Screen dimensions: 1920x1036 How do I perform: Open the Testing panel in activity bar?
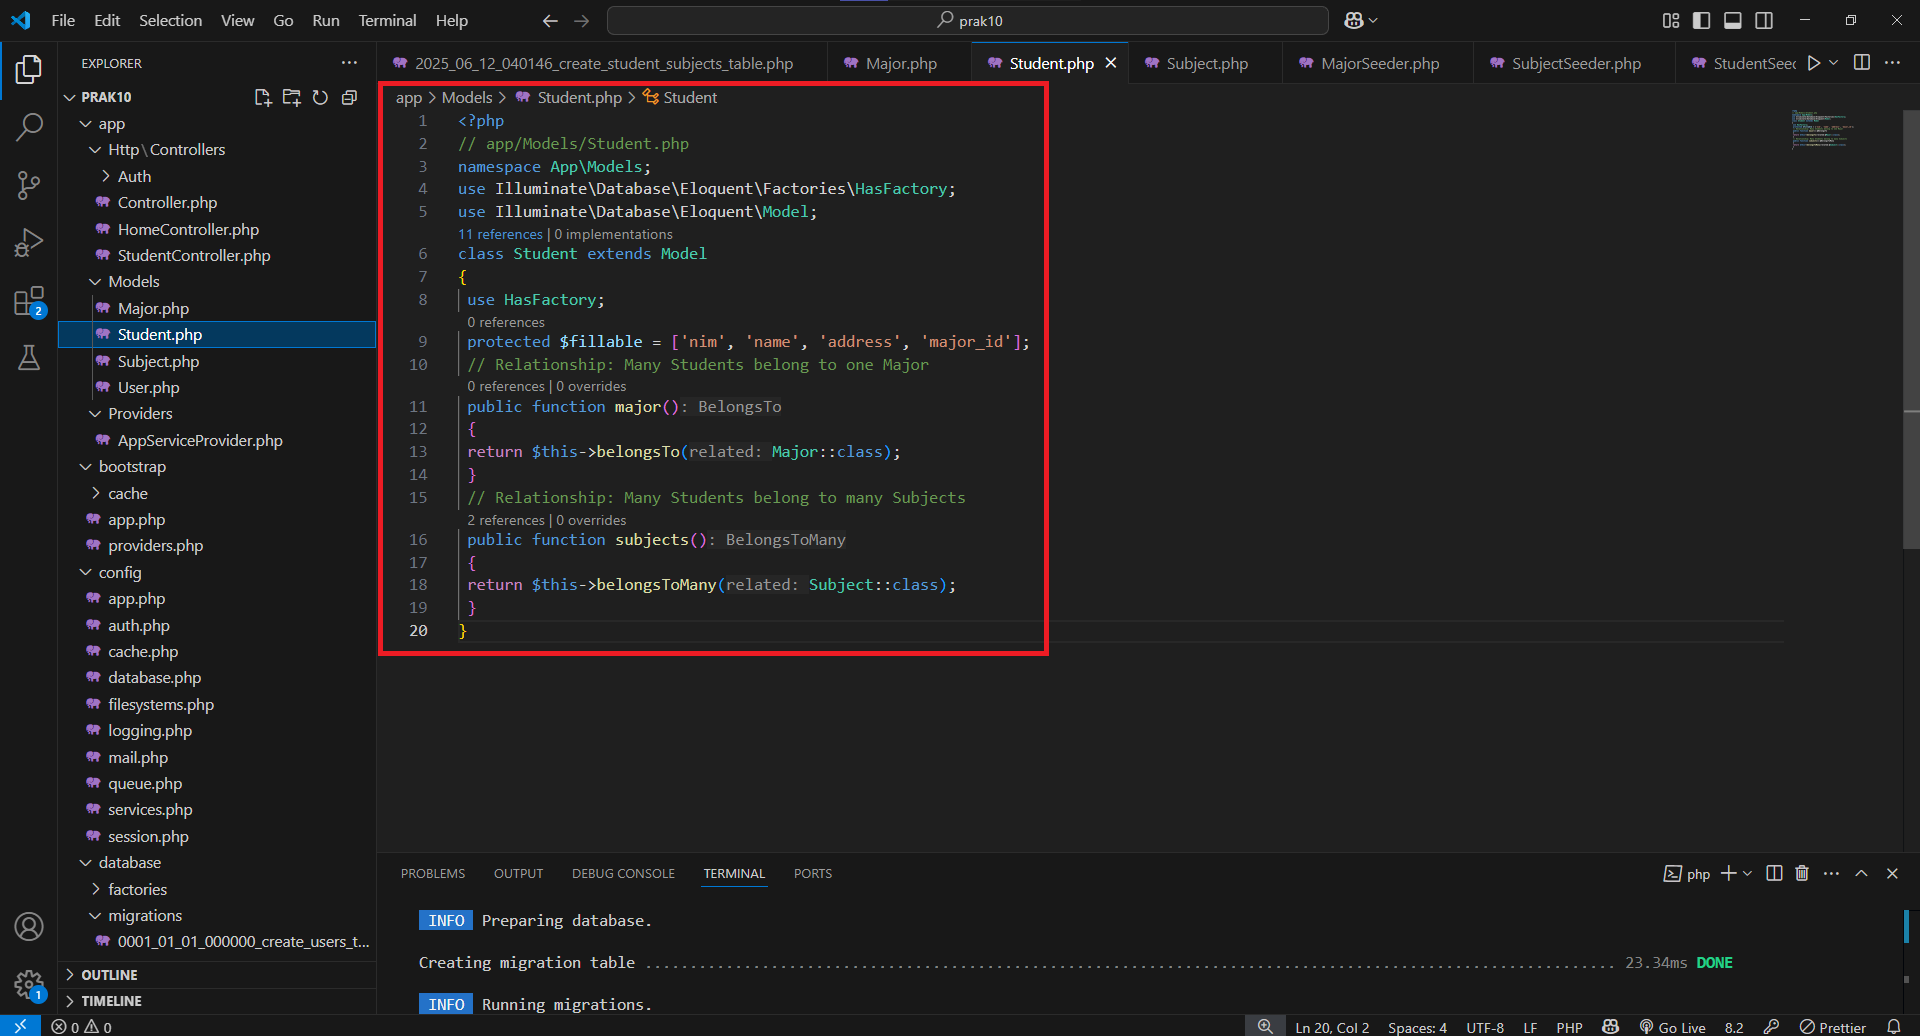(x=29, y=358)
